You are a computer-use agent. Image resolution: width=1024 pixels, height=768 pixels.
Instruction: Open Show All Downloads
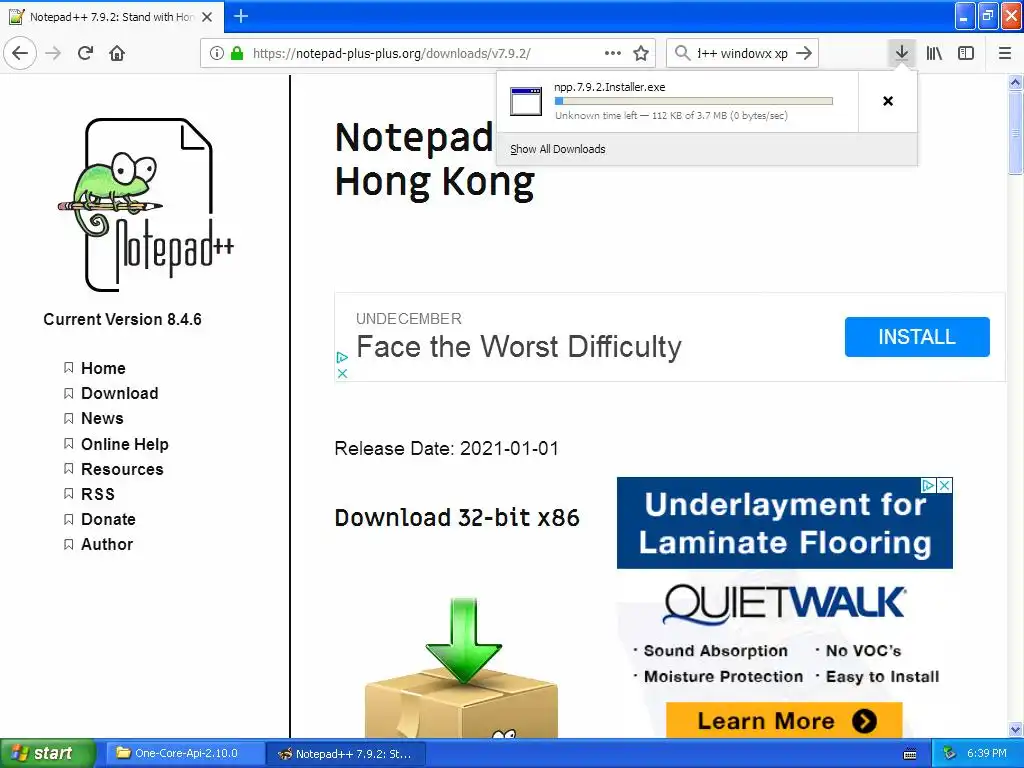tap(558, 149)
